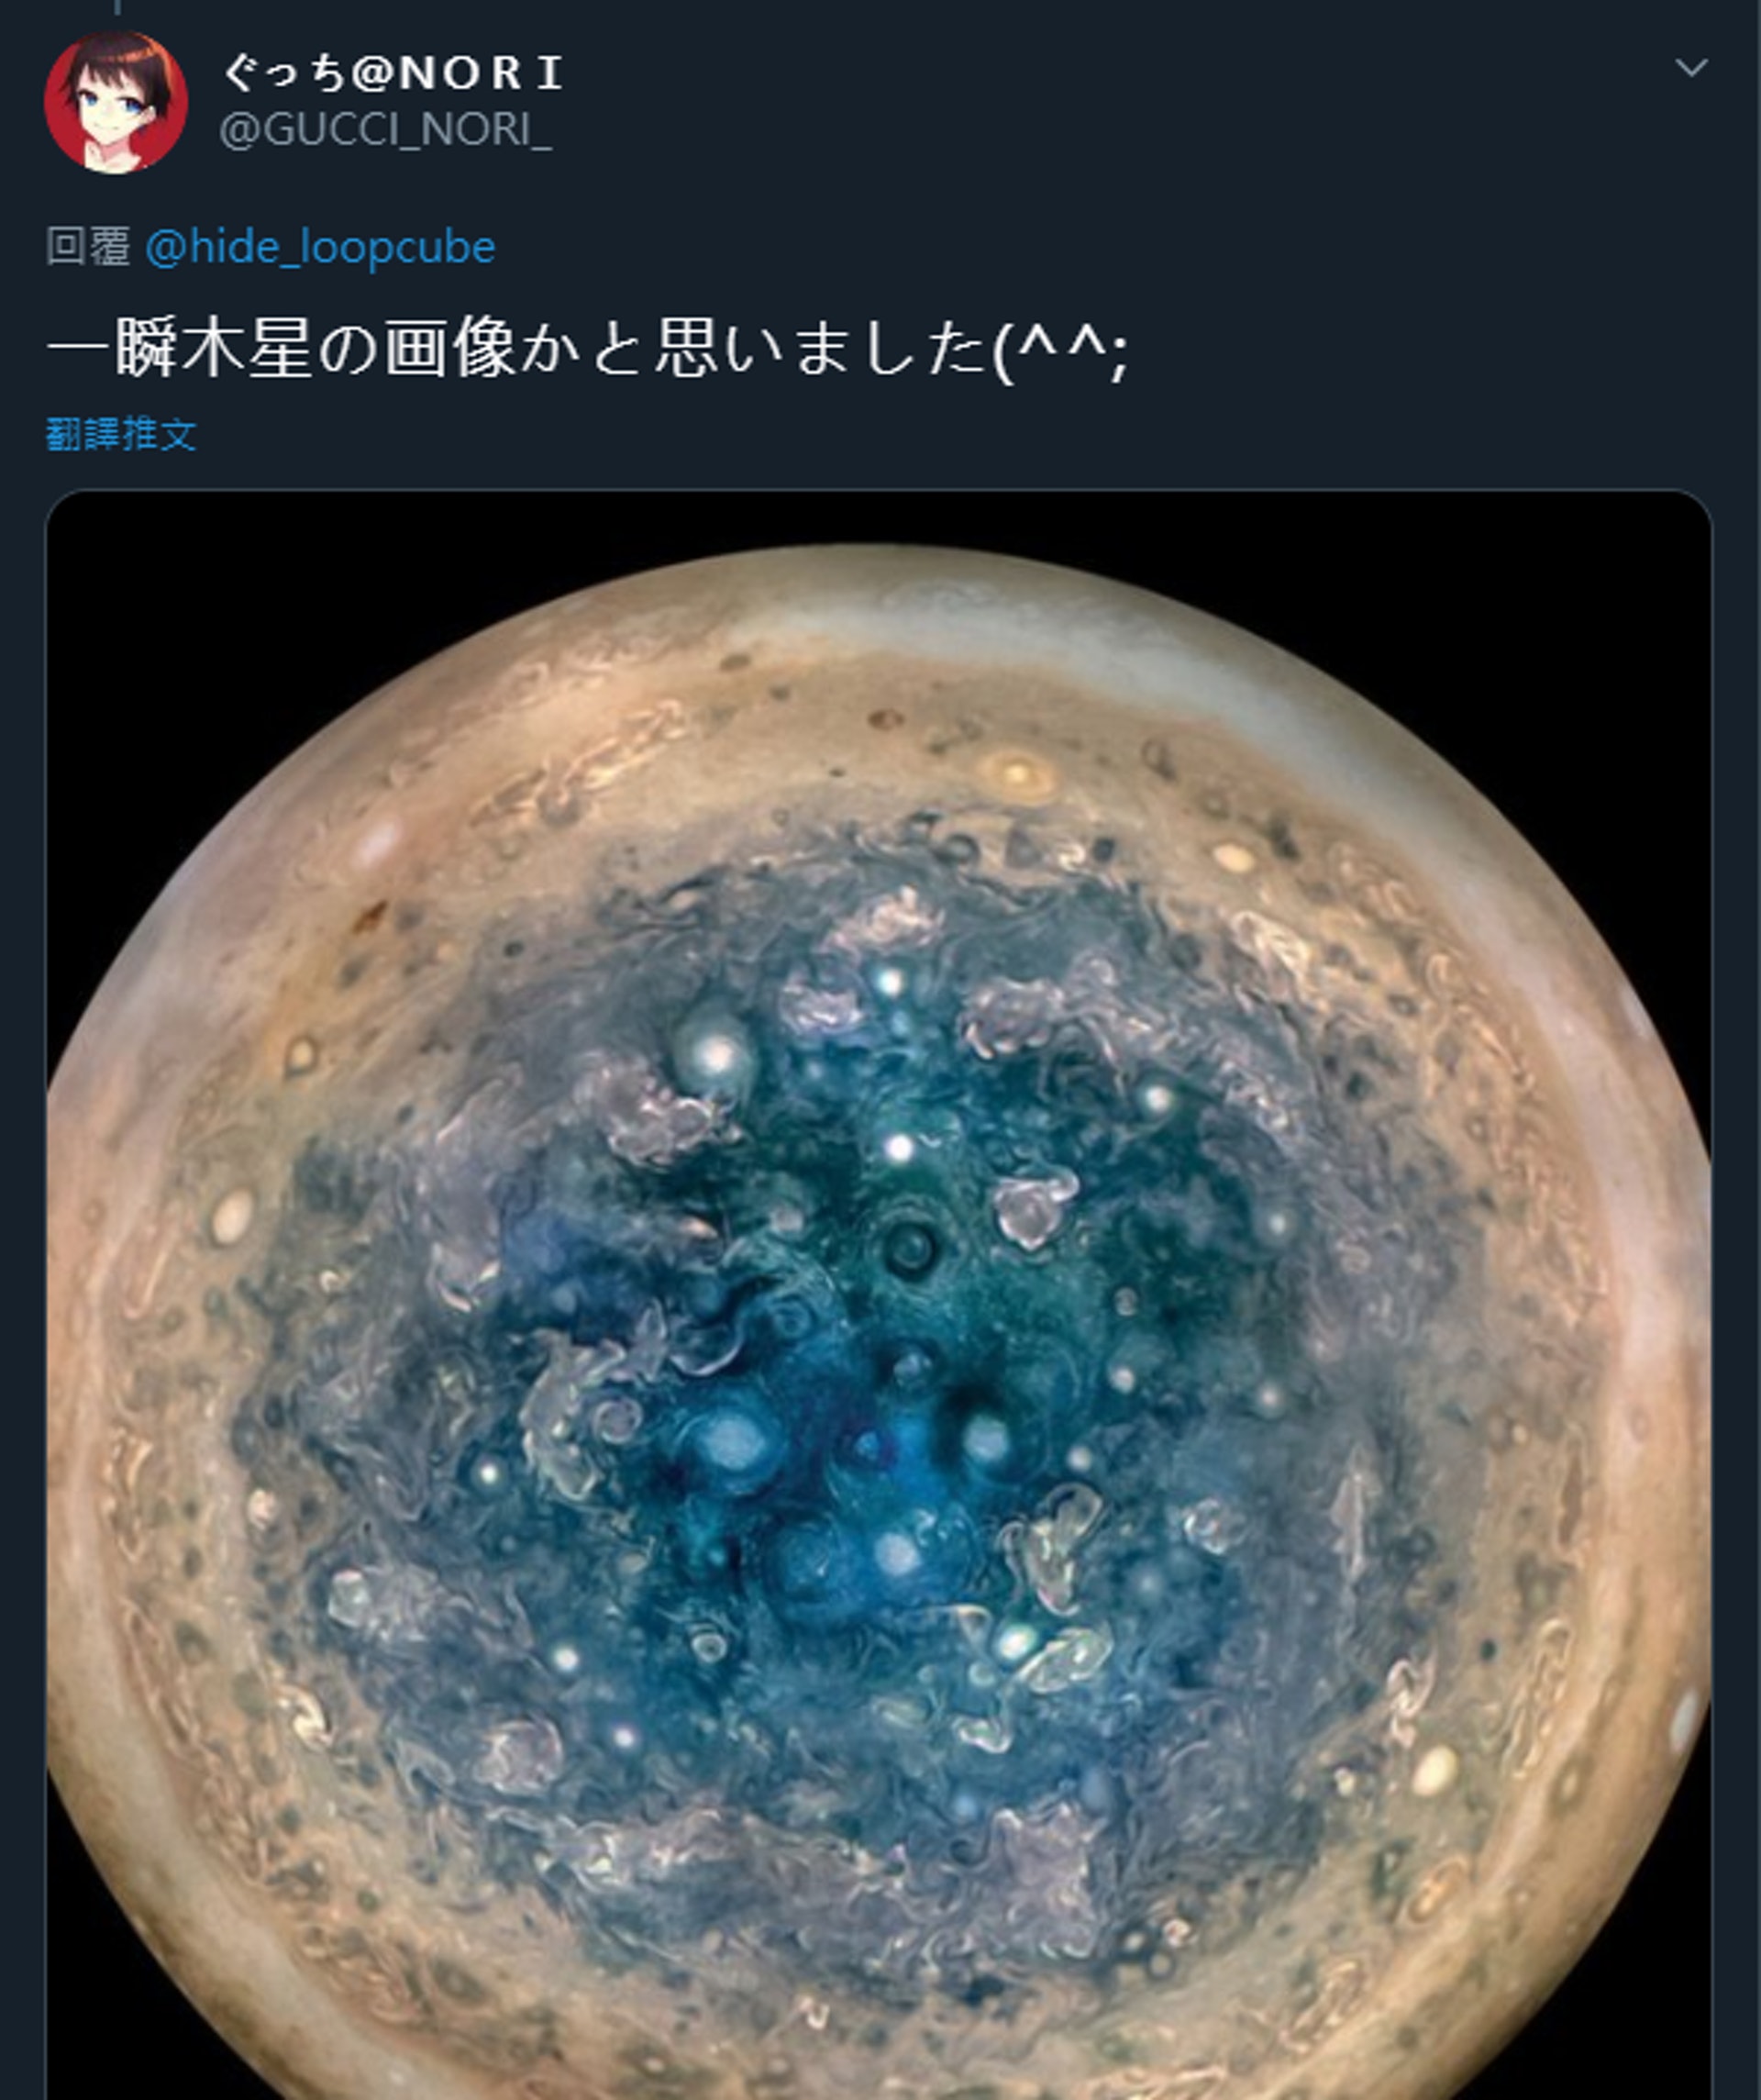The image size is (1761, 2100).
Task: Expand the tweet options chevron menu
Action: [1690, 68]
